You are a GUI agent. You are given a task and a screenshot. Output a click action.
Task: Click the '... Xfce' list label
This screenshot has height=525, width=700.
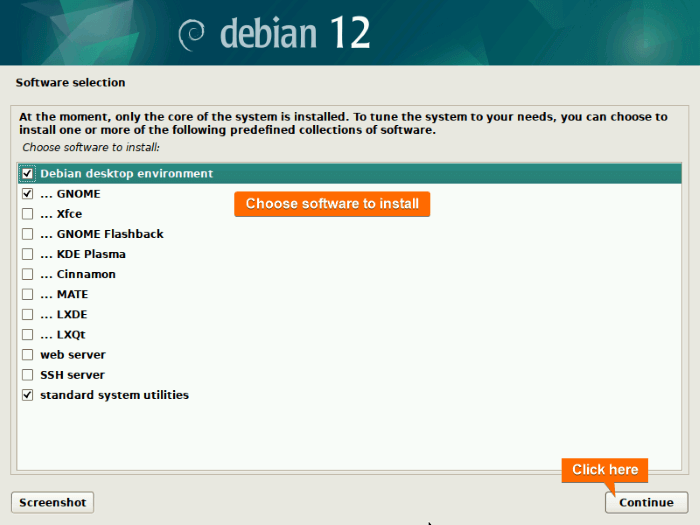click(x=61, y=214)
